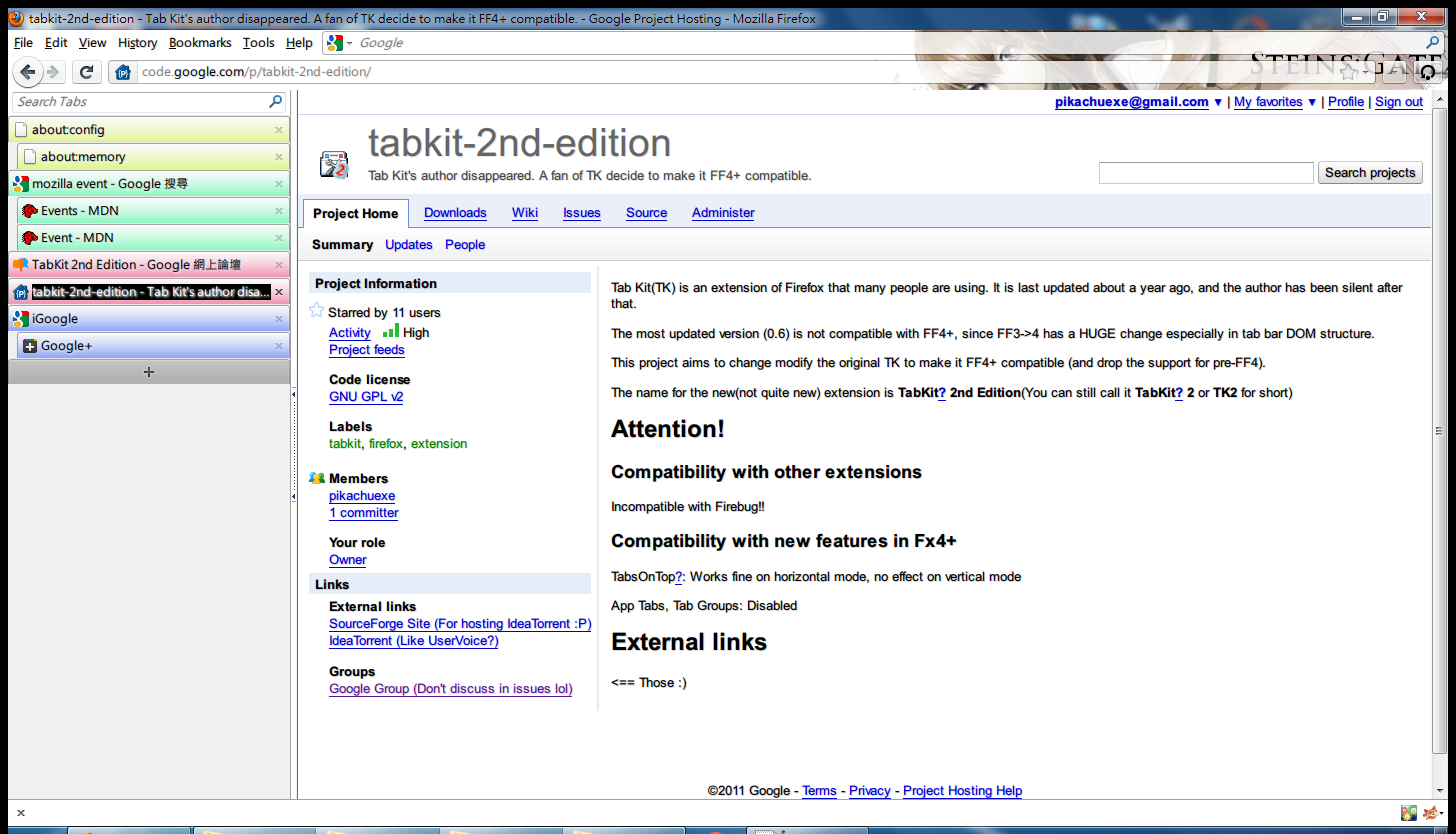This screenshot has height=834, width=1456.
Task: Click the firefox label
Action: click(x=386, y=444)
